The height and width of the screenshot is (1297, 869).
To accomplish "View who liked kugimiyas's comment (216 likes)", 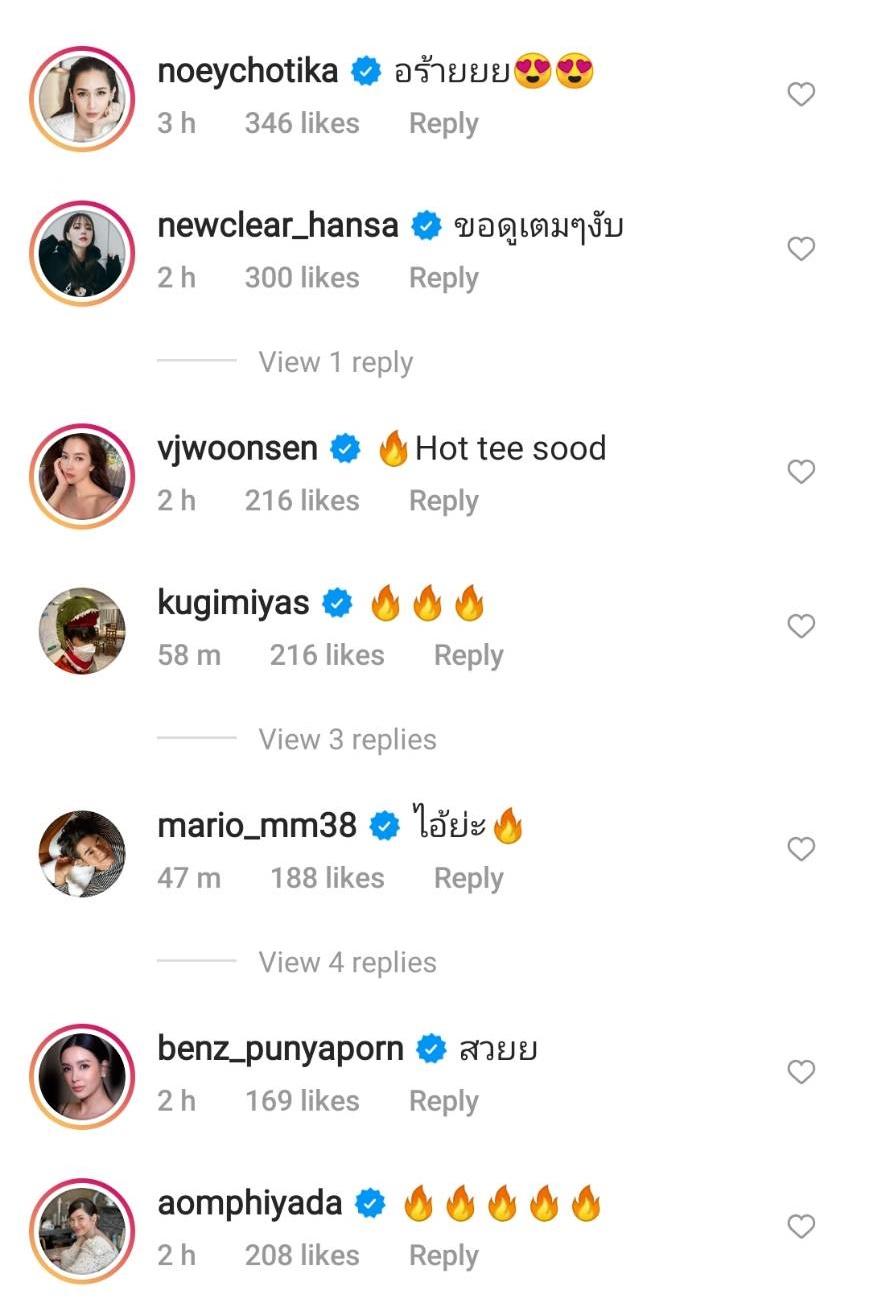I will point(326,656).
